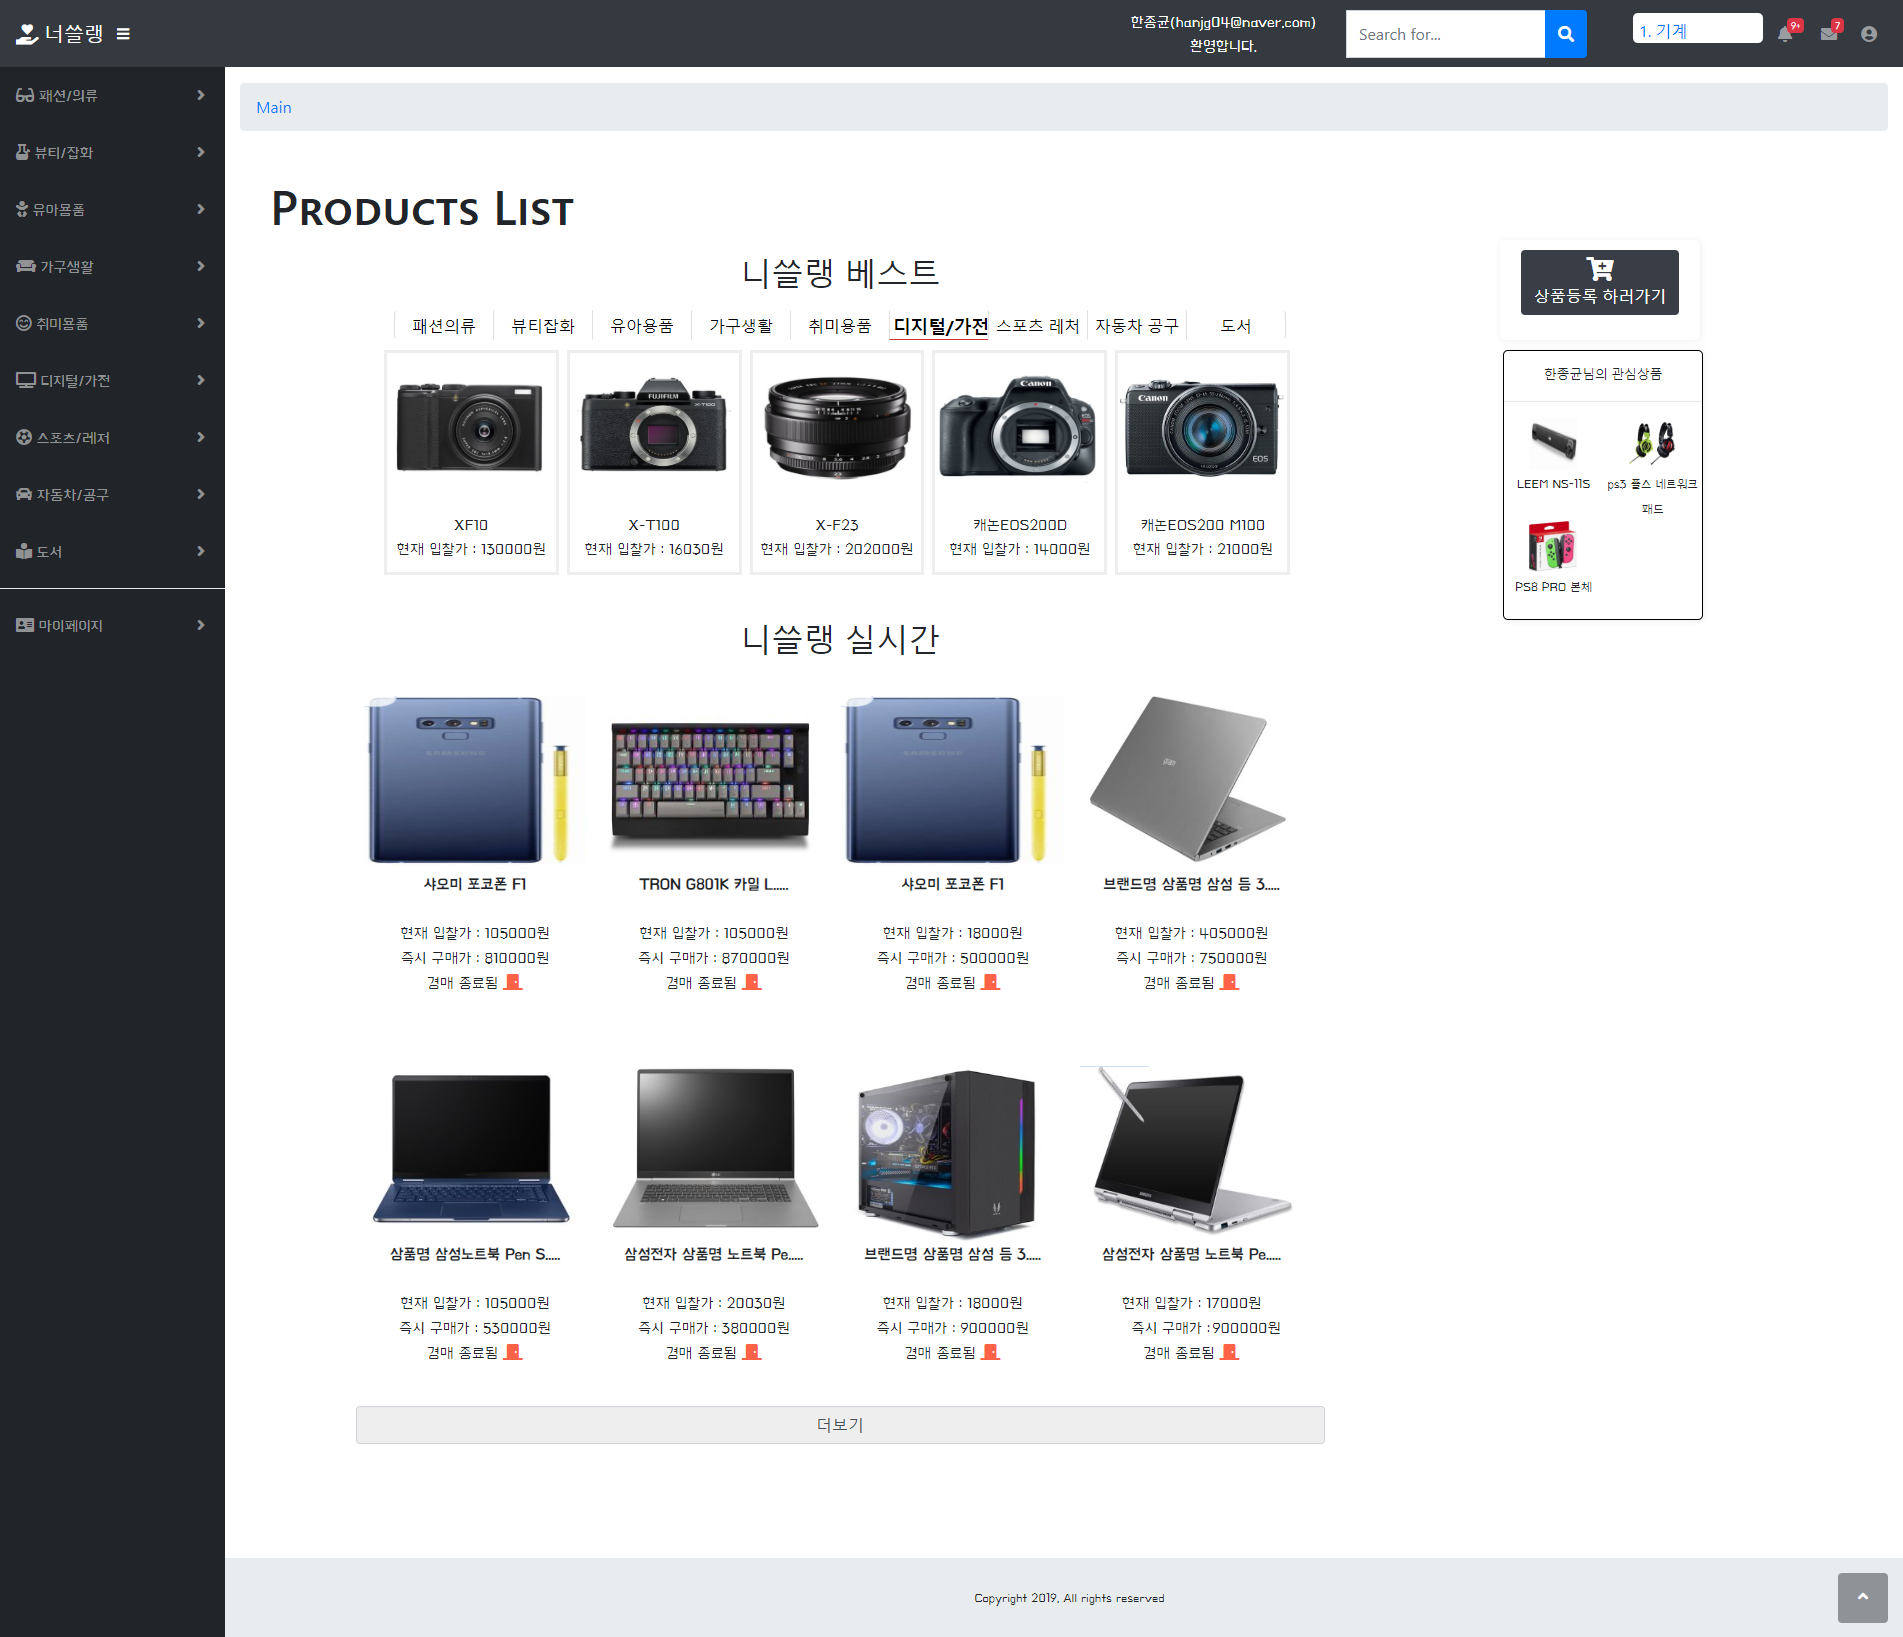This screenshot has width=1903, height=1637.
Task: Open the X-T100 product name link
Action: click(654, 525)
